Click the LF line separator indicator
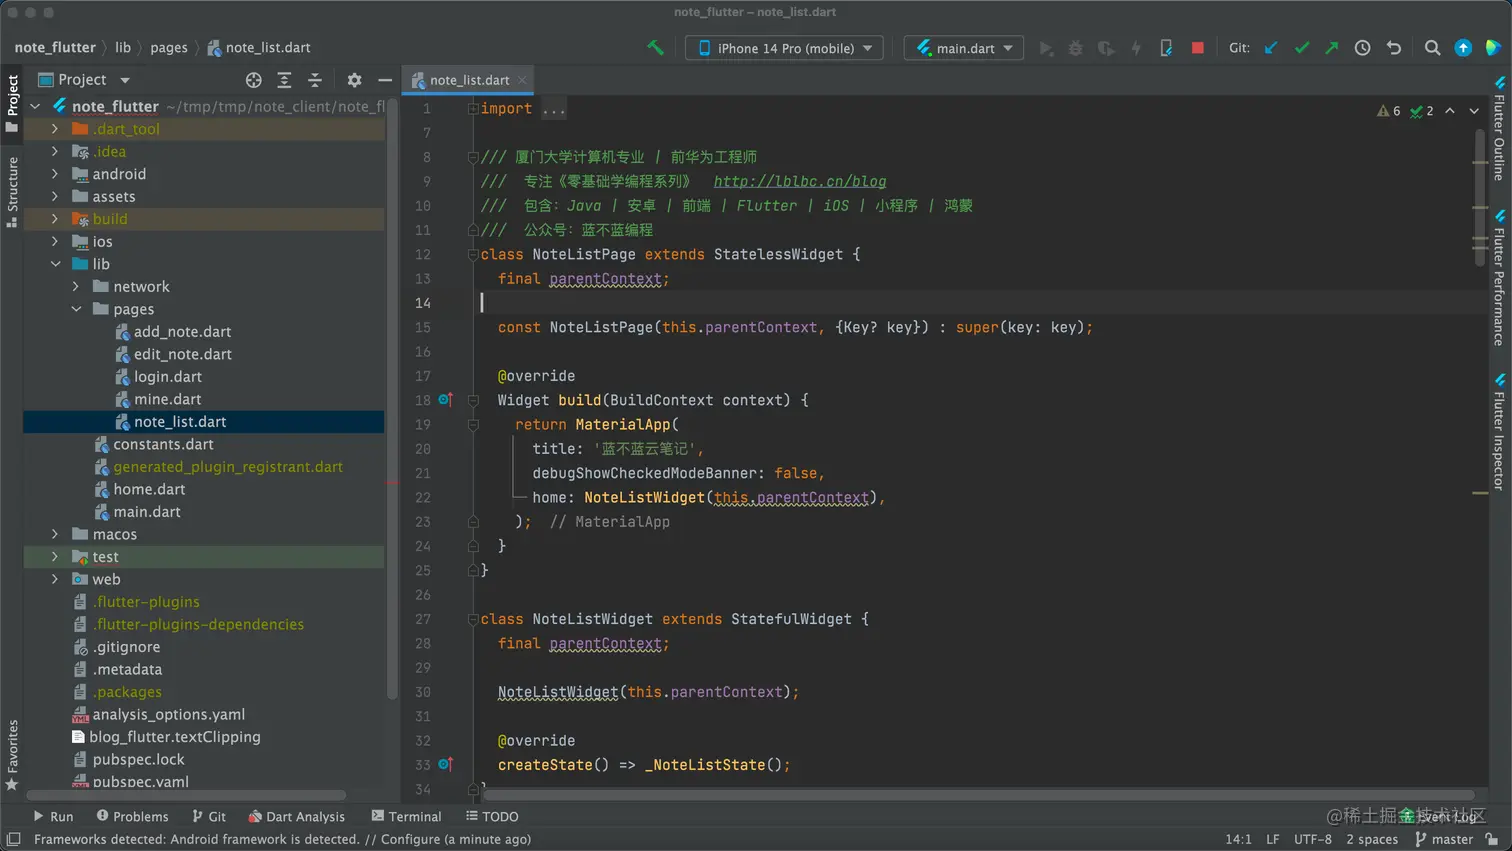 (1273, 840)
